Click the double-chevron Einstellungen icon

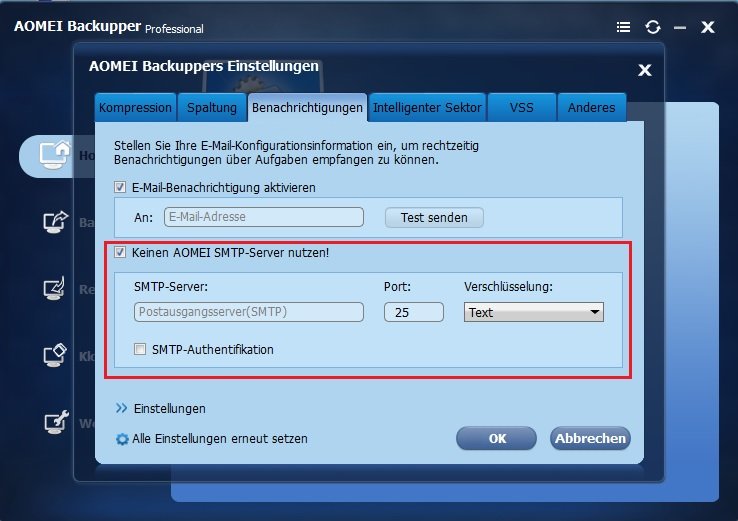pyautogui.click(x=121, y=408)
